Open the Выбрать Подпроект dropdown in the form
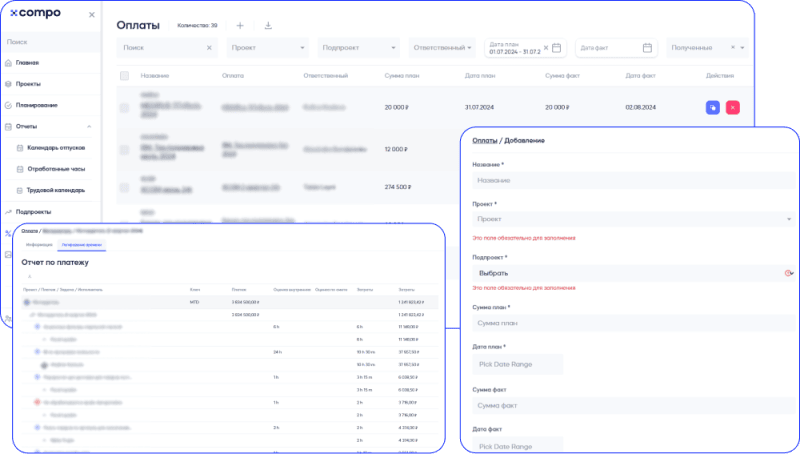 tap(633, 273)
